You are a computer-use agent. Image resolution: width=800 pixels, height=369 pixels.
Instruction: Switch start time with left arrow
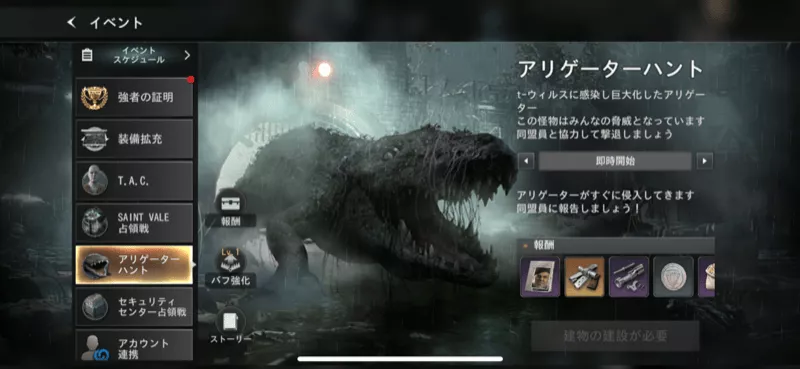pos(526,161)
